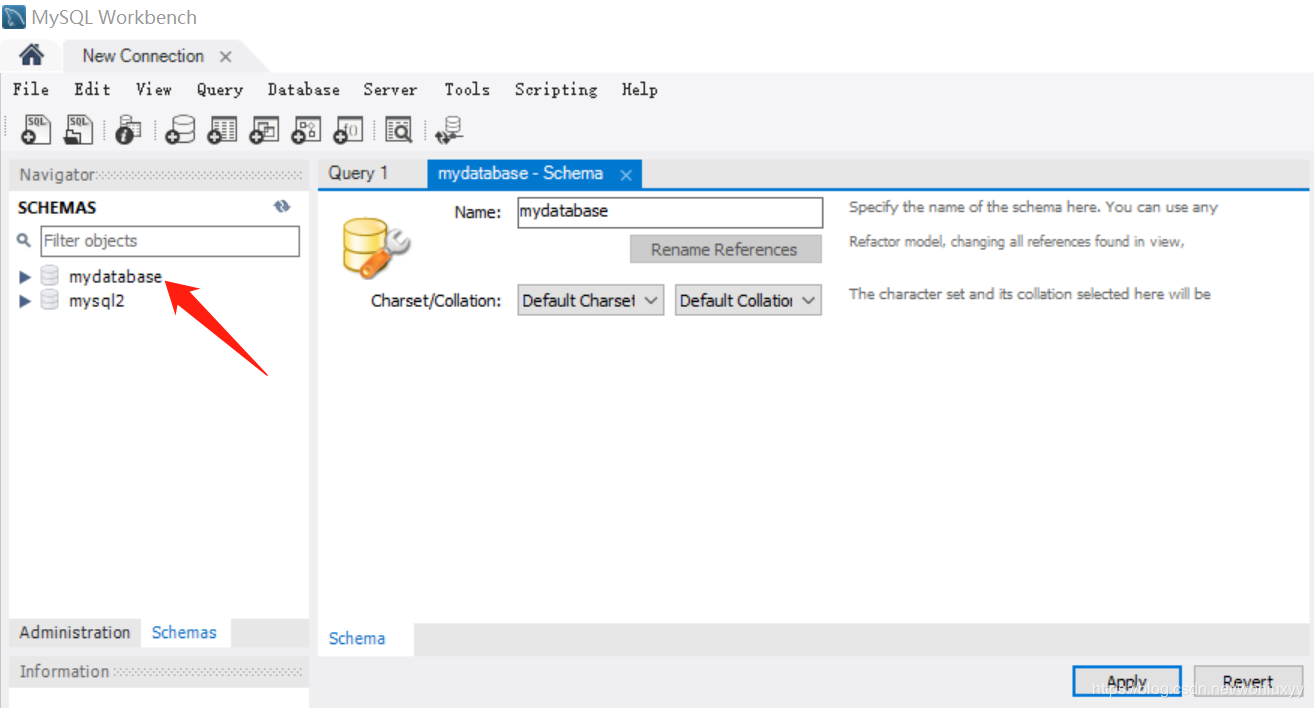Select the mydatabase - Schema tab
Viewport: 1314px width, 708px height.
tap(520, 173)
